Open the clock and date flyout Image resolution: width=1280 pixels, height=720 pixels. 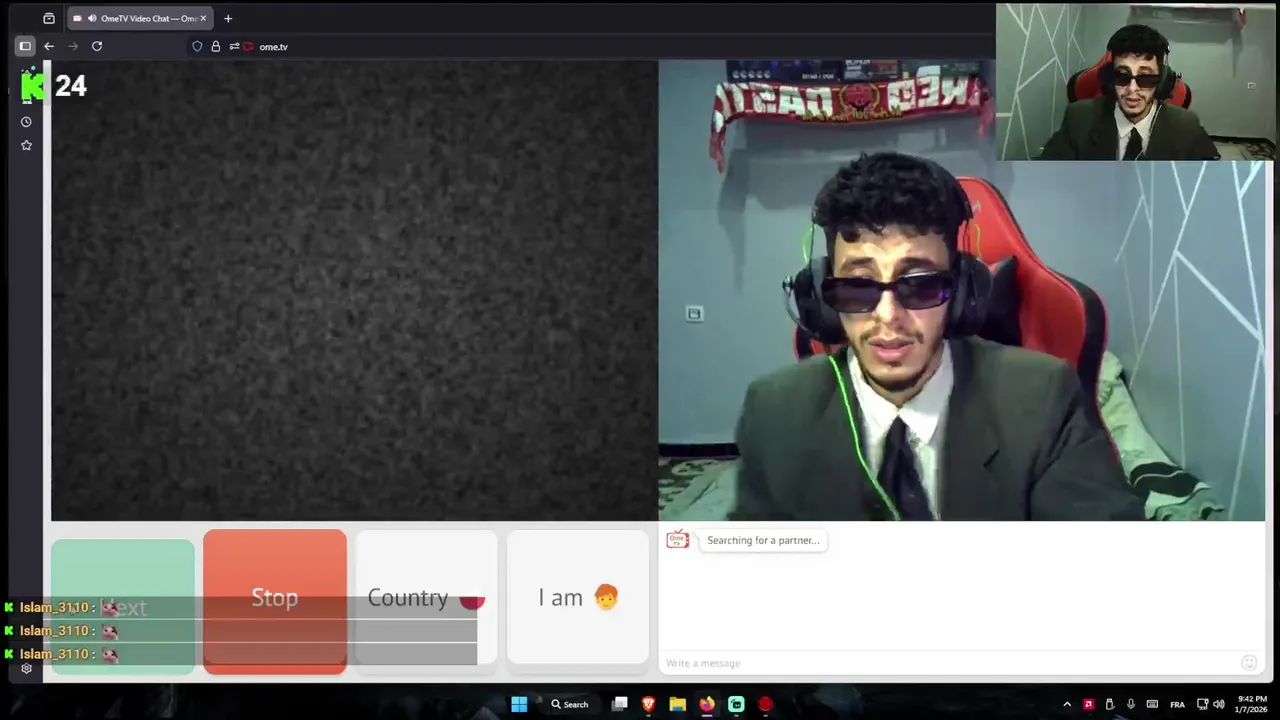click(x=1252, y=704)
